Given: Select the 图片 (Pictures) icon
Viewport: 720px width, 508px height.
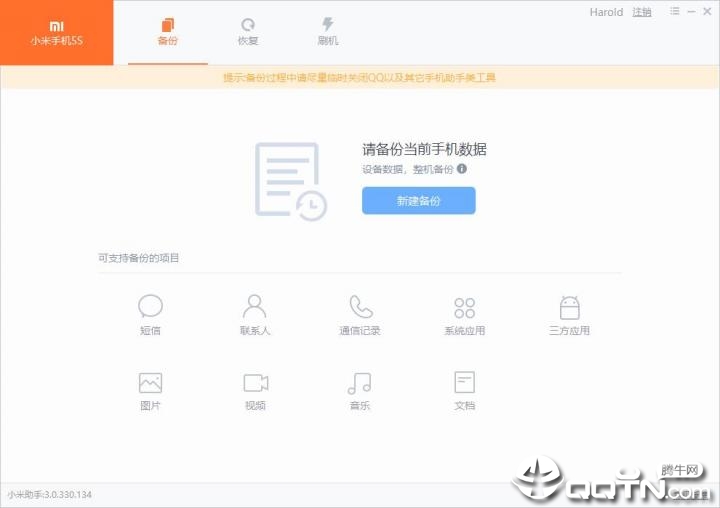Looking at the screenshot, I should (x=151, y=383).
